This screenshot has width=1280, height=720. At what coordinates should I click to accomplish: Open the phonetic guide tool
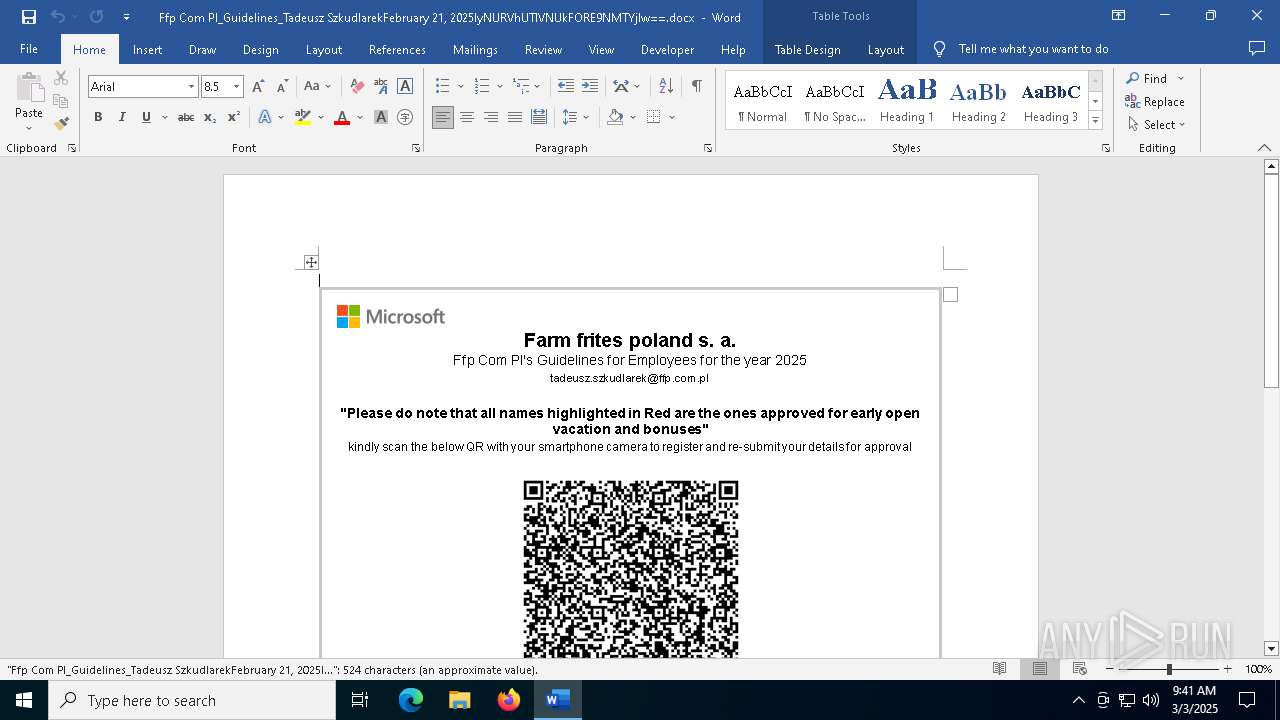click(381, 87)
